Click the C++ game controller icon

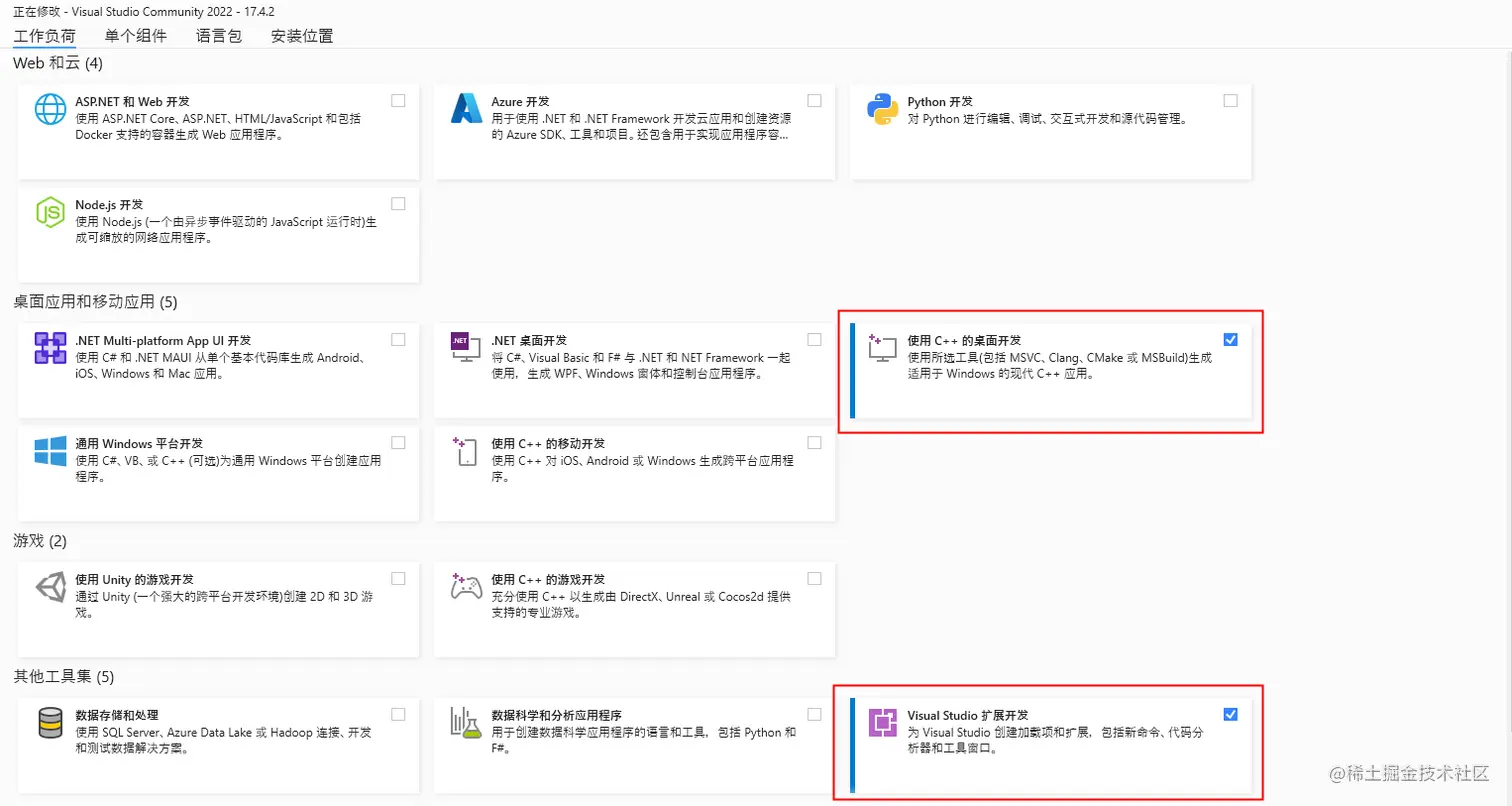coord(467,587)
